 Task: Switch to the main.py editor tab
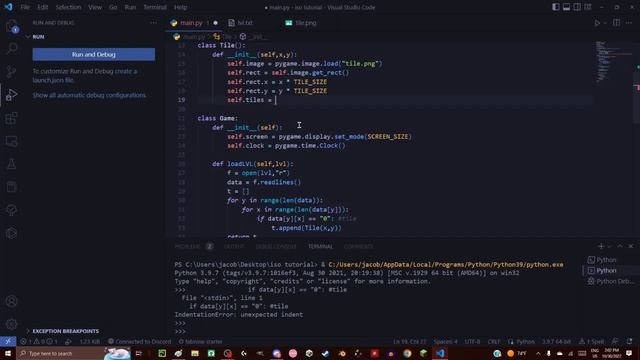point(194,23)
